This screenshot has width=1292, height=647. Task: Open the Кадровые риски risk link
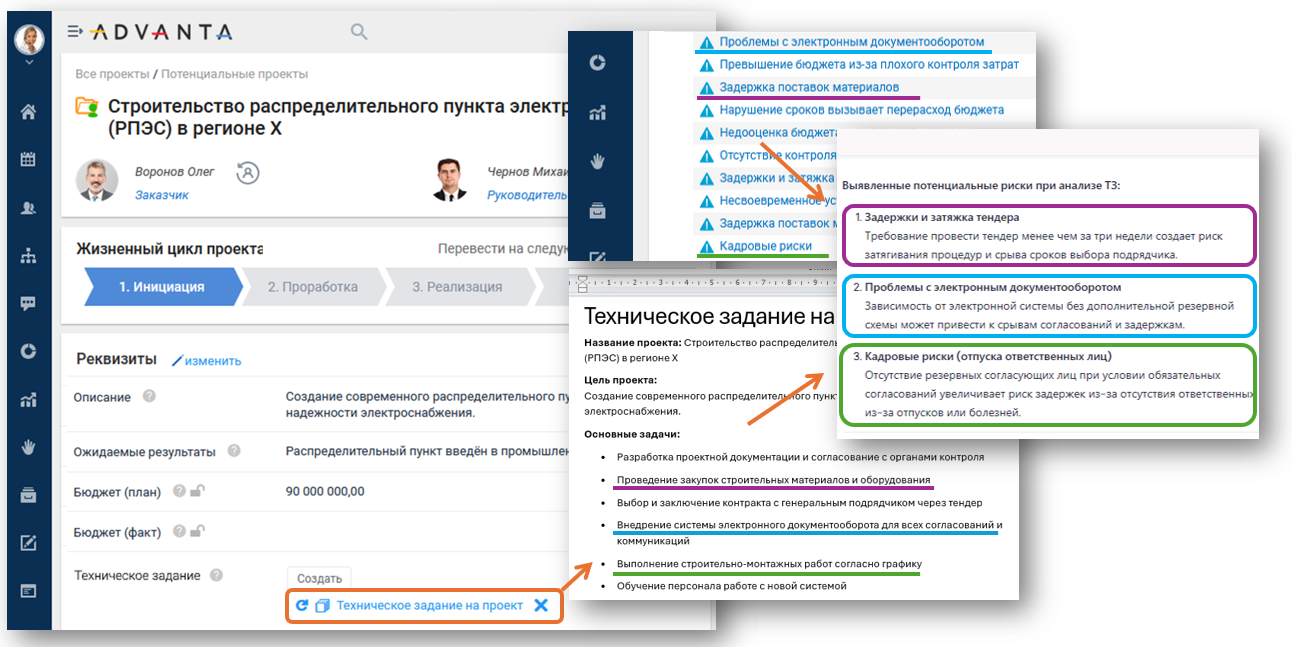[765, 246]
